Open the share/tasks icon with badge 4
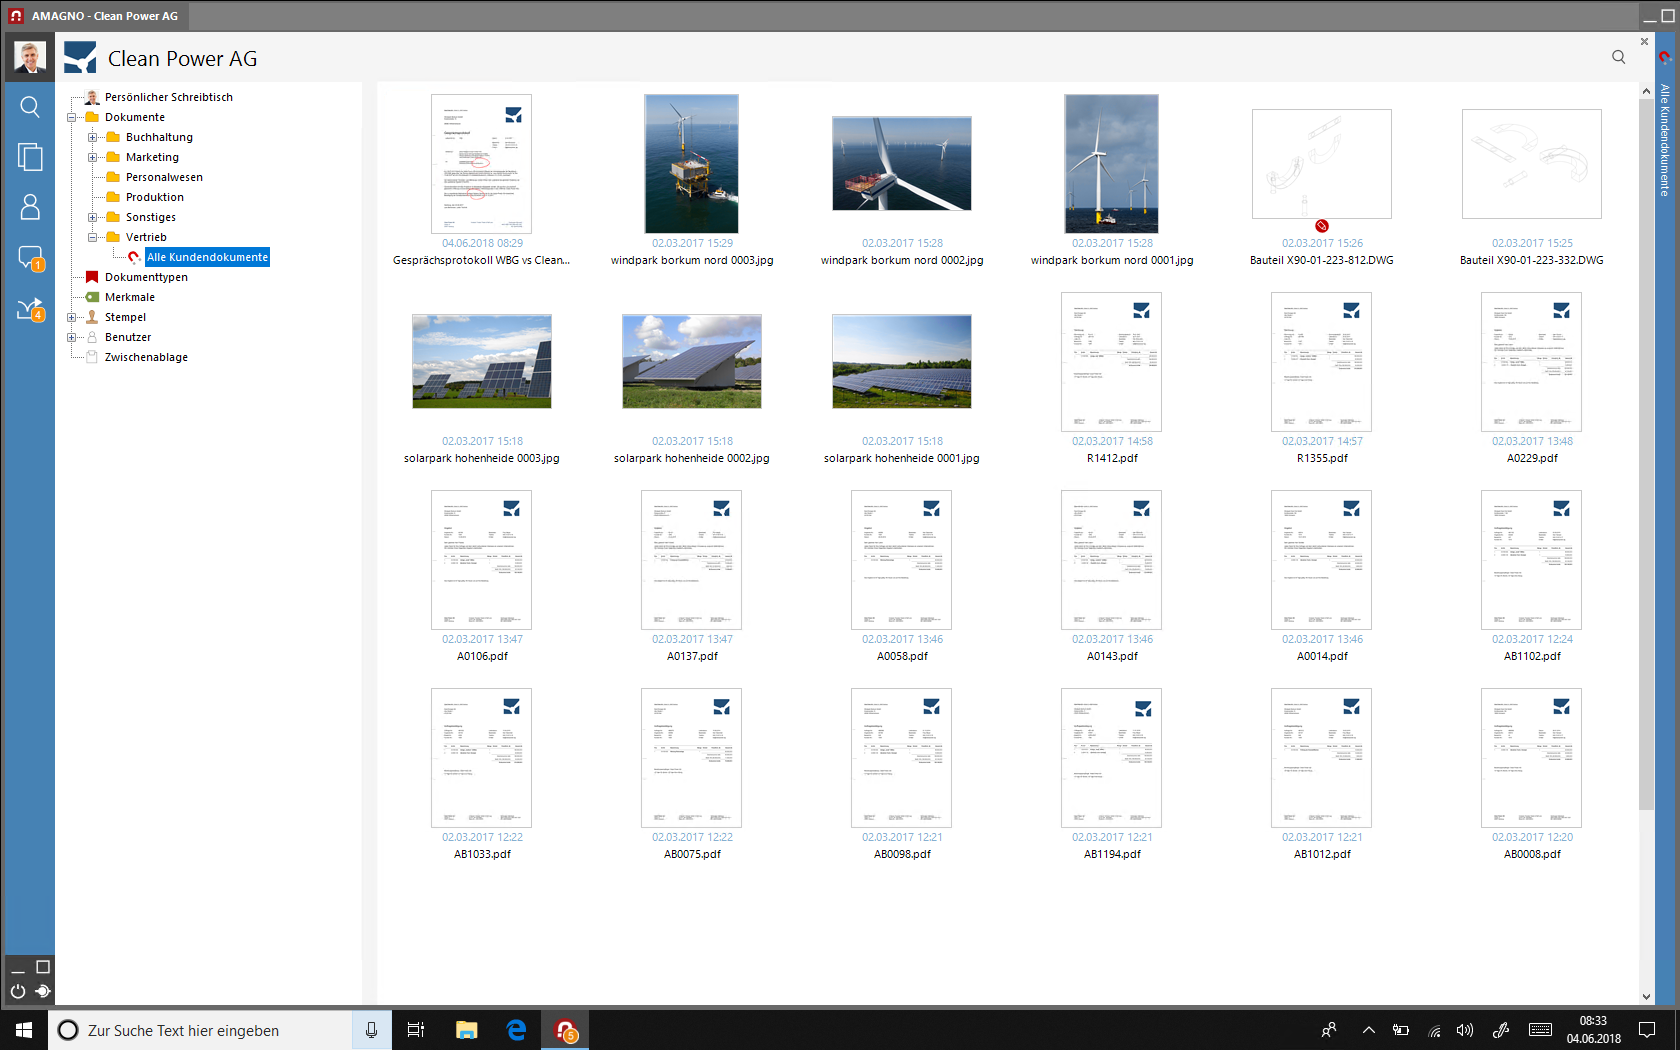This screenshot has height=1050, width=1680. point(30,310)
